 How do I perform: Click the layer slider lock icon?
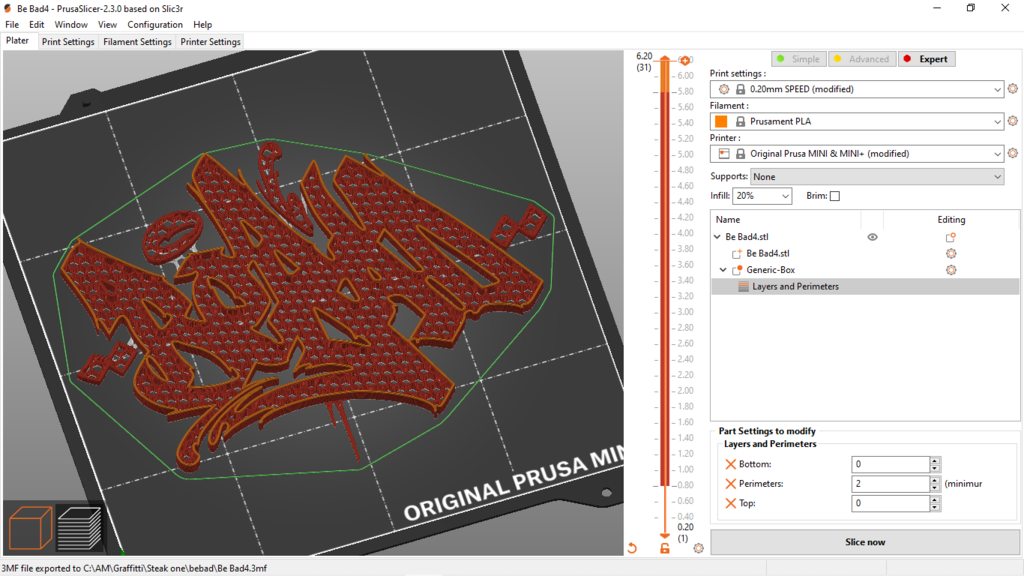[x=665, y=548]
